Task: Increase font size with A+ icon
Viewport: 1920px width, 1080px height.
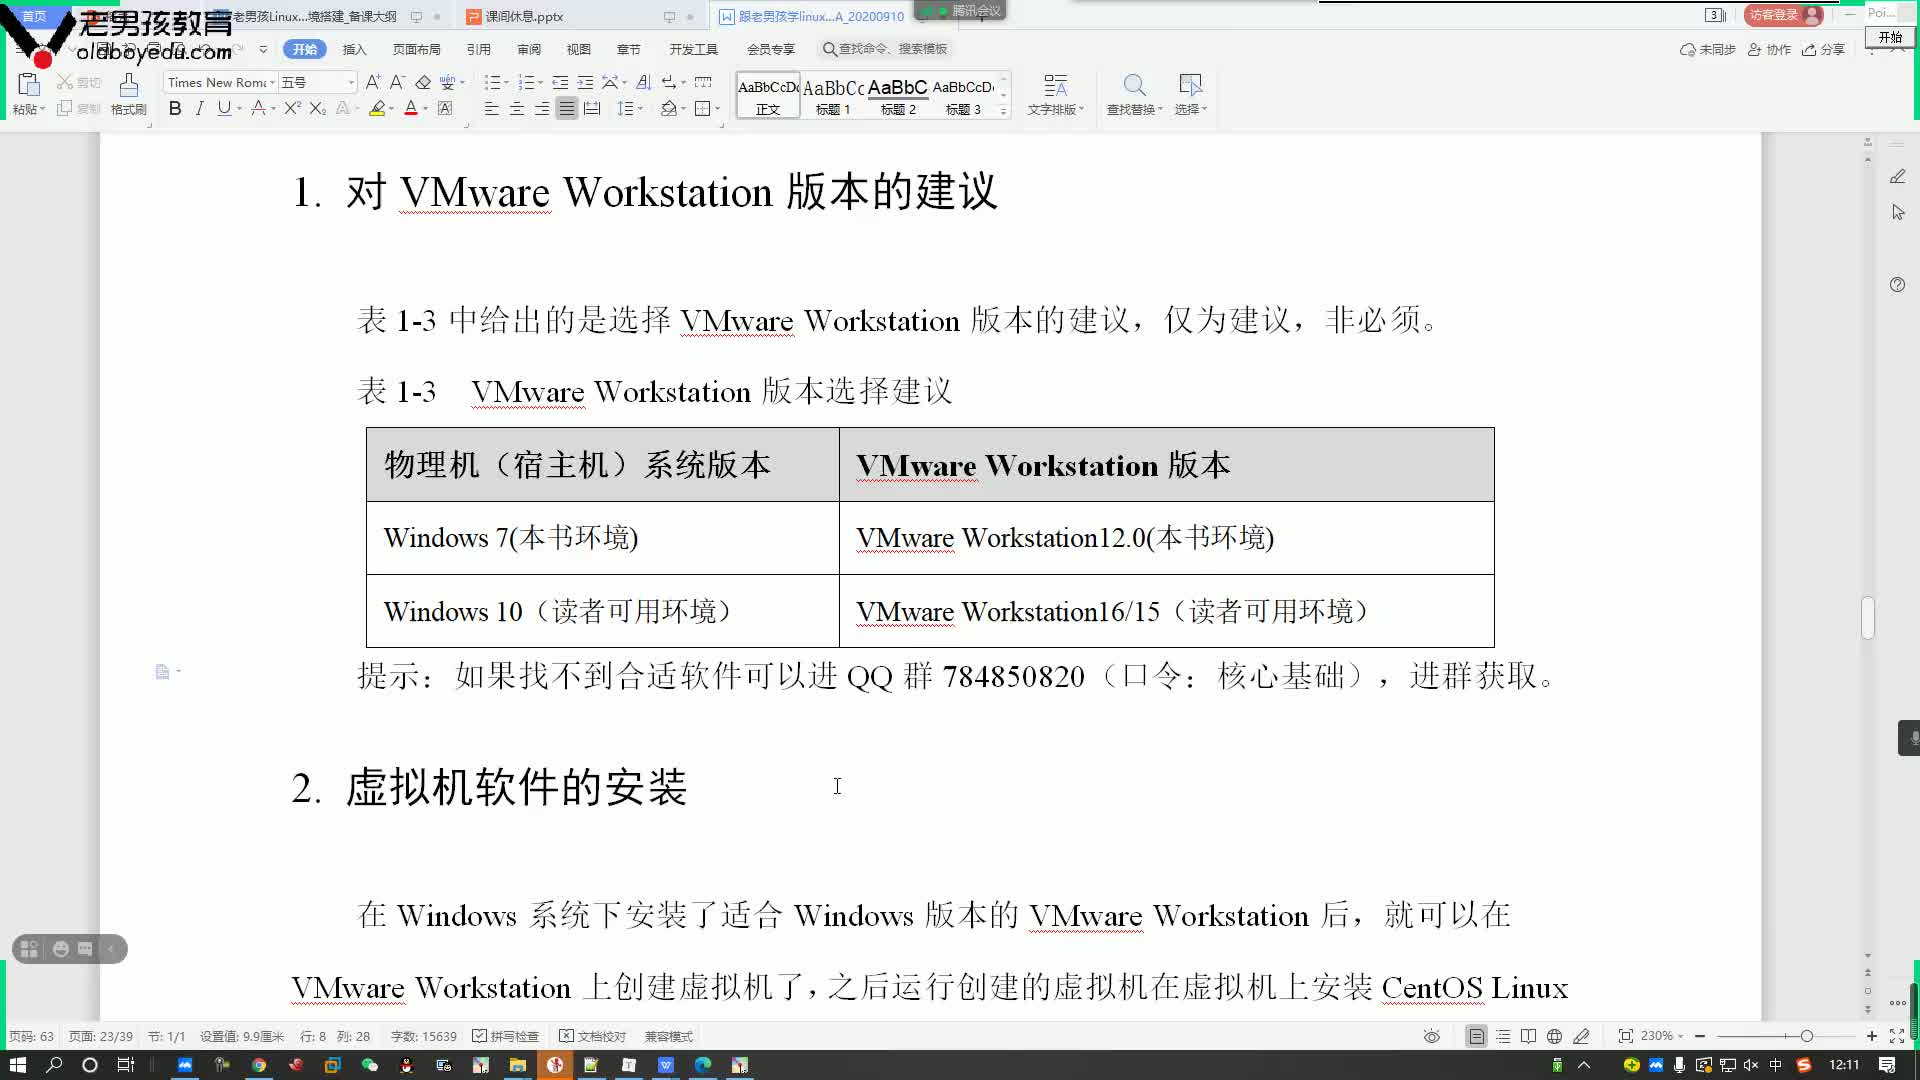Action: (373, 82)
